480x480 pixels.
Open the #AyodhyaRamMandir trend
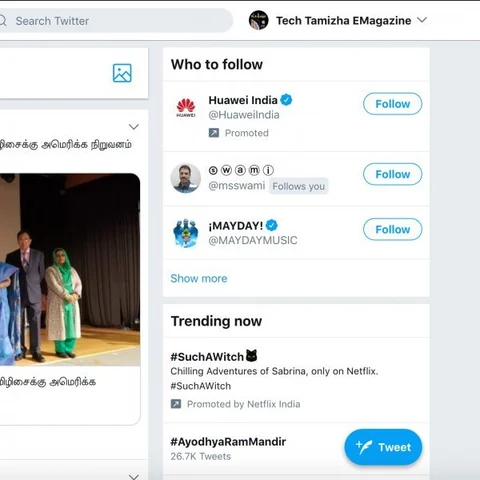click(228, 442)
